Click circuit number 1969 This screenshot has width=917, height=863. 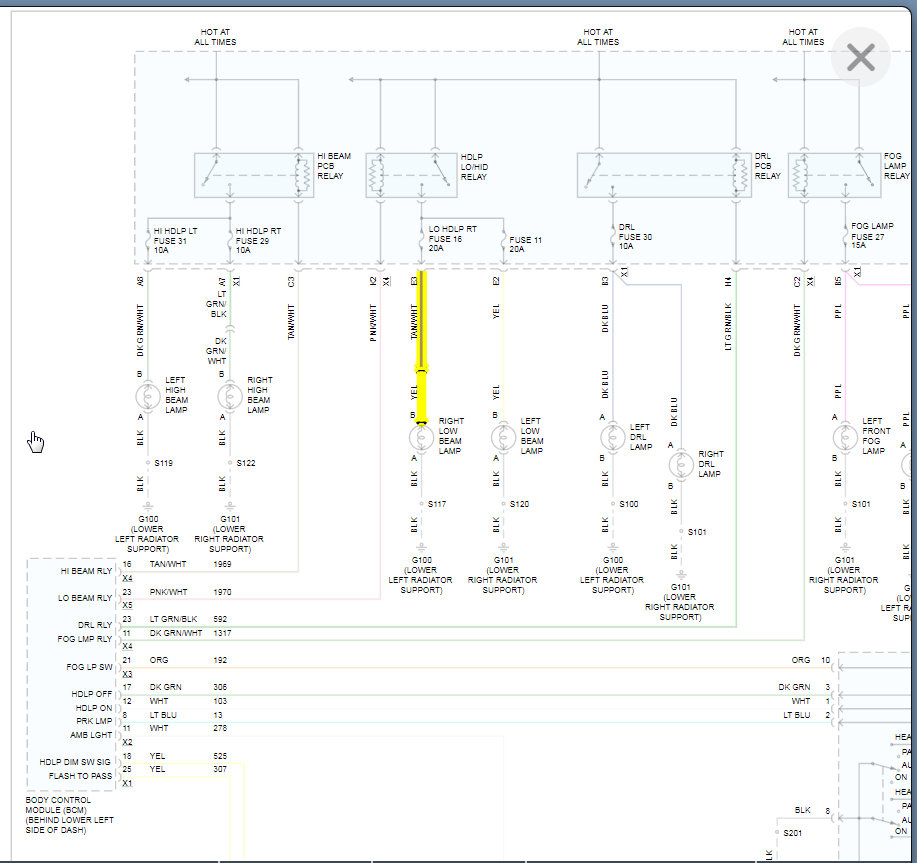tap(222, 564)
